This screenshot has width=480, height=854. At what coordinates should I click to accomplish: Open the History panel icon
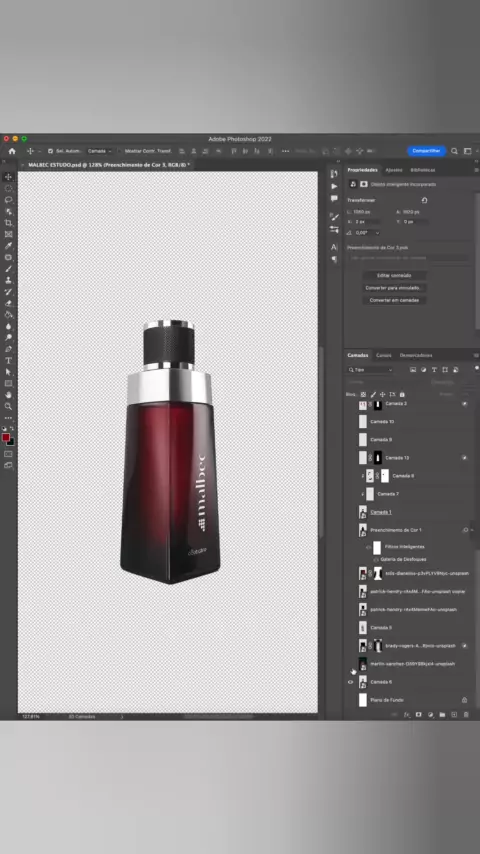coord(334,174)
